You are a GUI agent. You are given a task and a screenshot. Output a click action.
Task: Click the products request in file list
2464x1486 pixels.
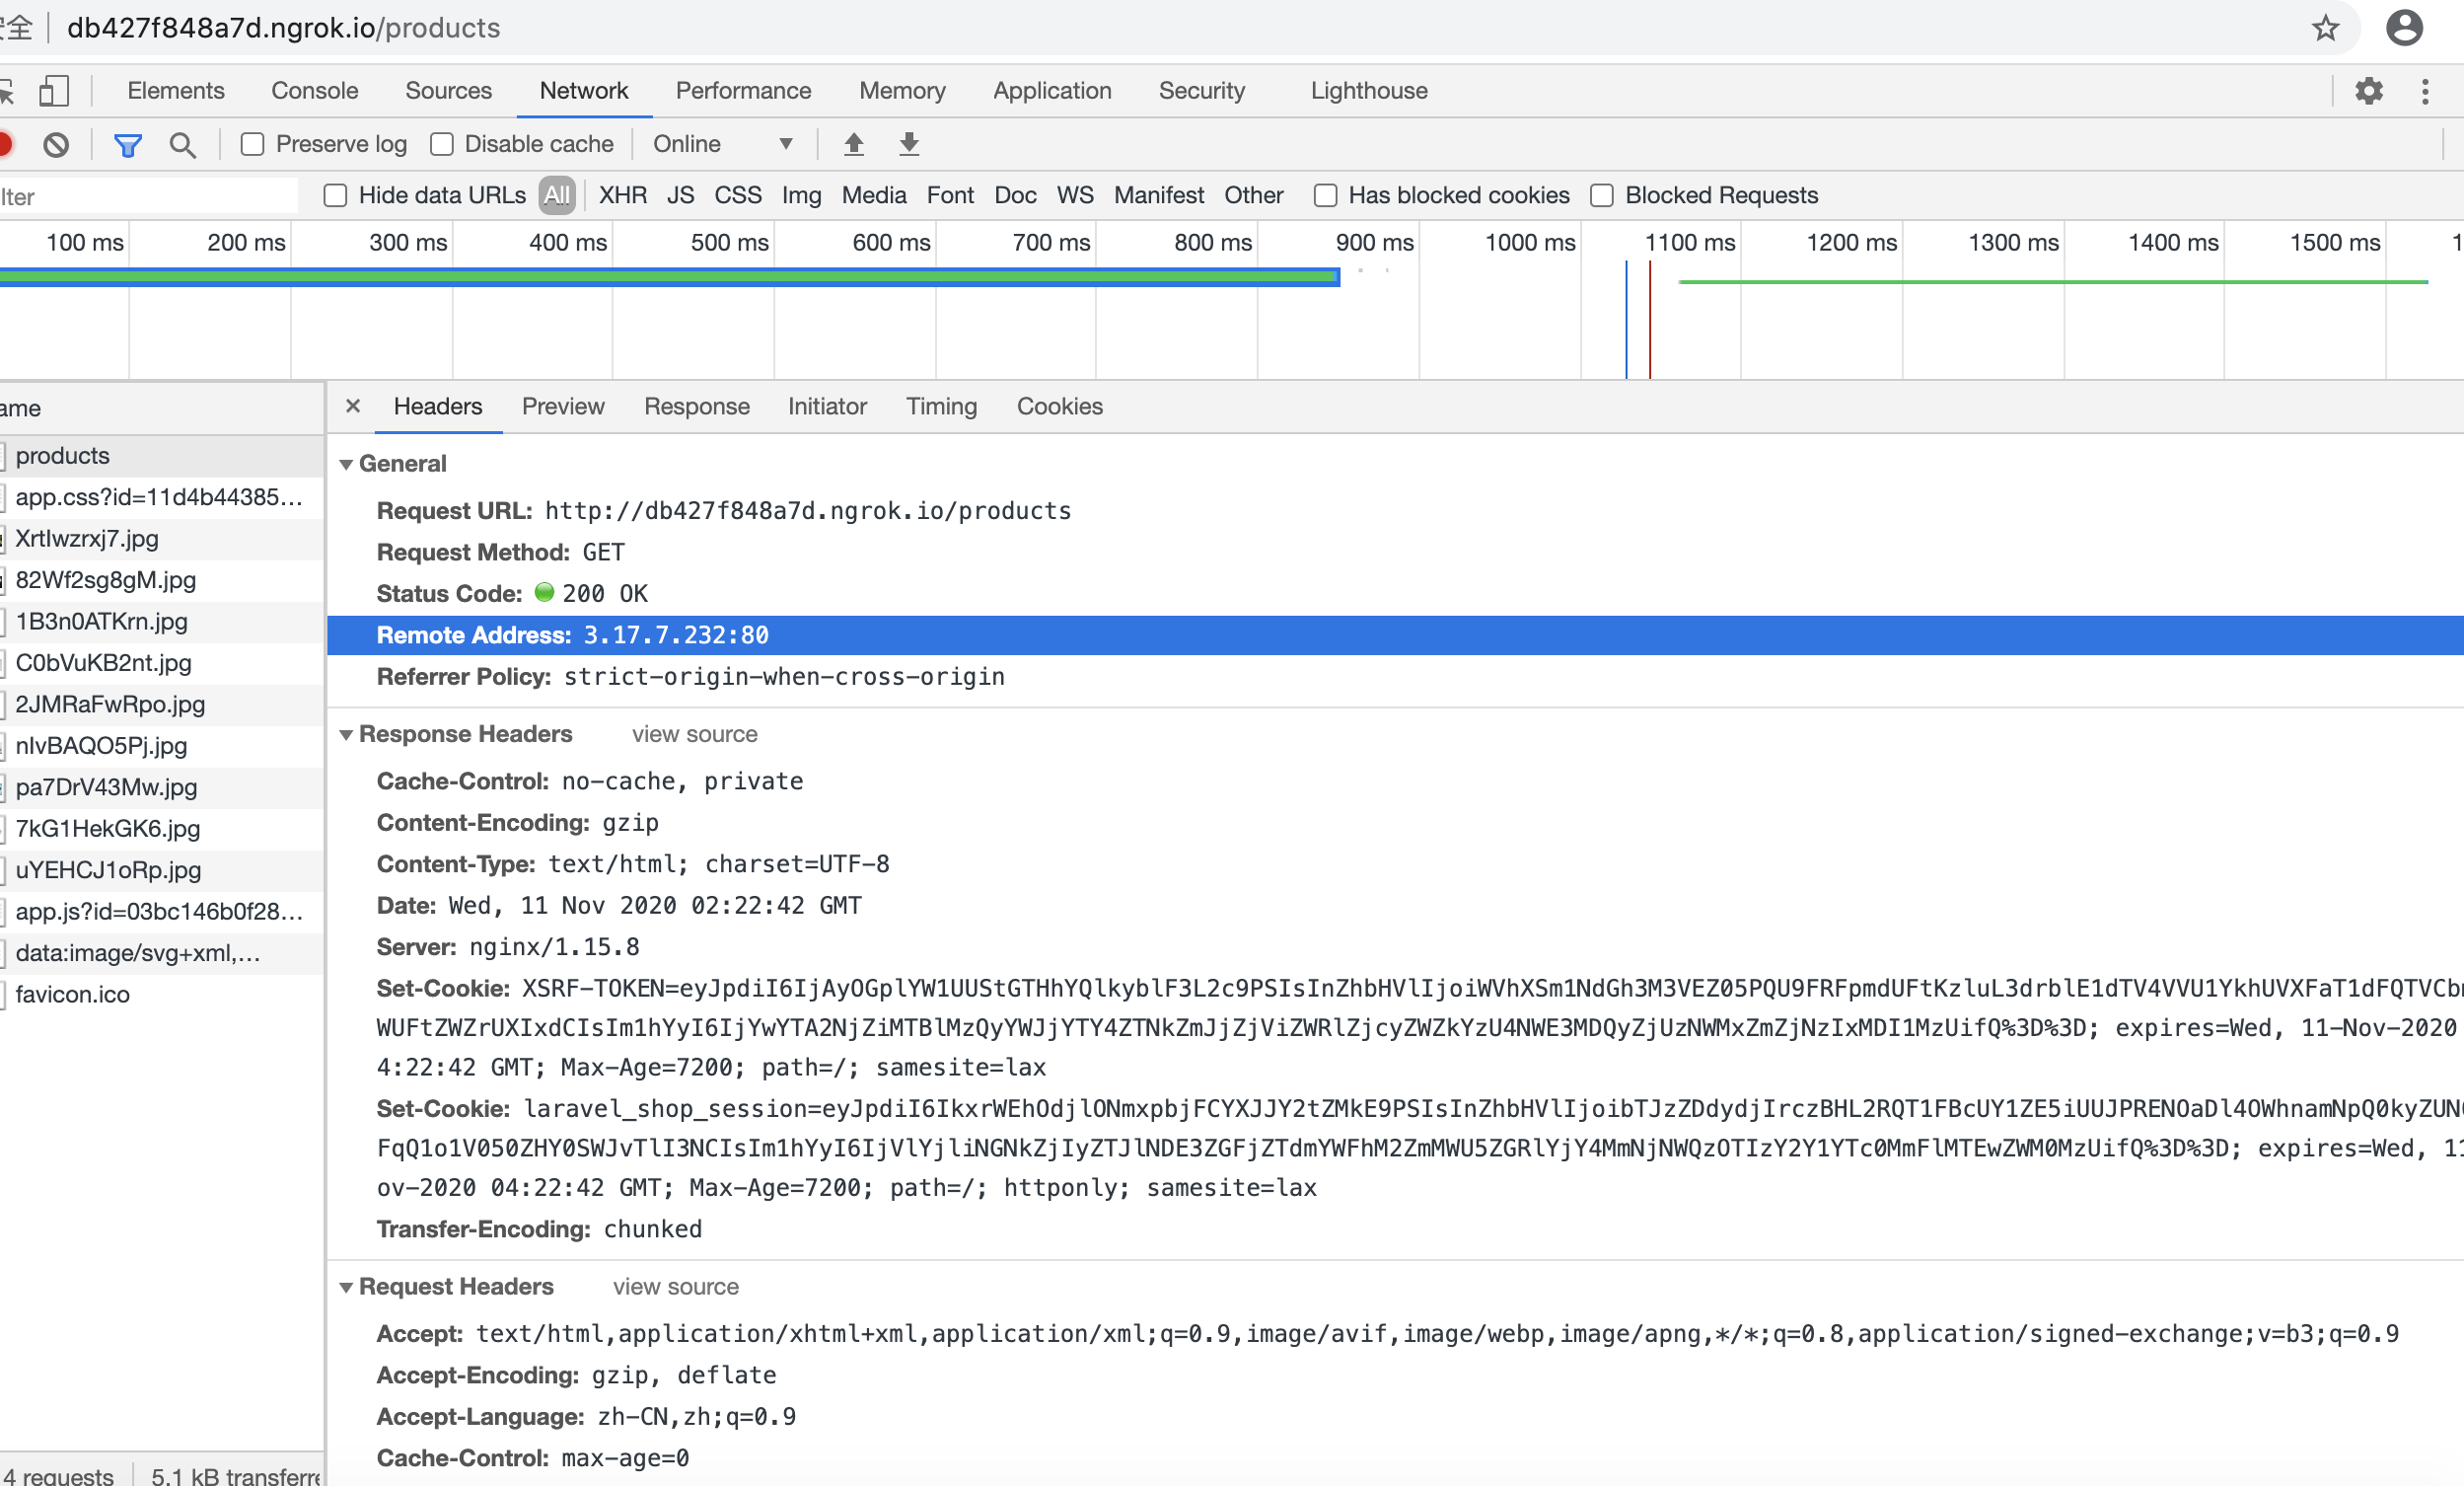[63, 454]
